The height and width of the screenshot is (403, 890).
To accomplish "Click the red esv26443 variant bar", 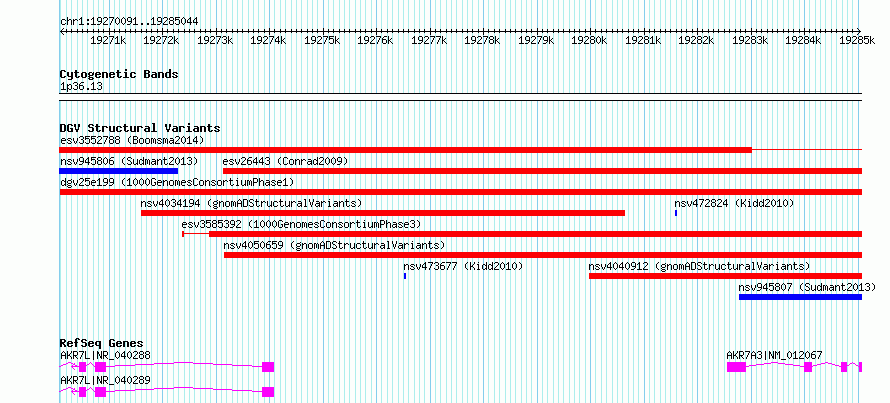I will click(543, 170).
